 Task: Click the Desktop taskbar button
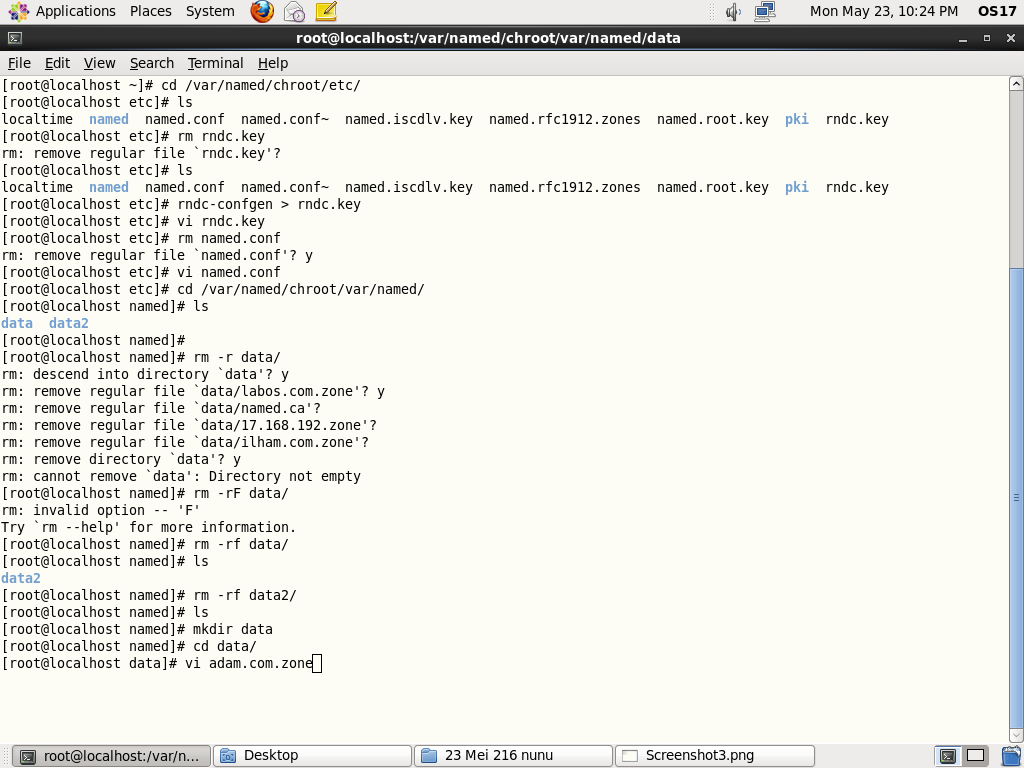[x=312, y=755]
